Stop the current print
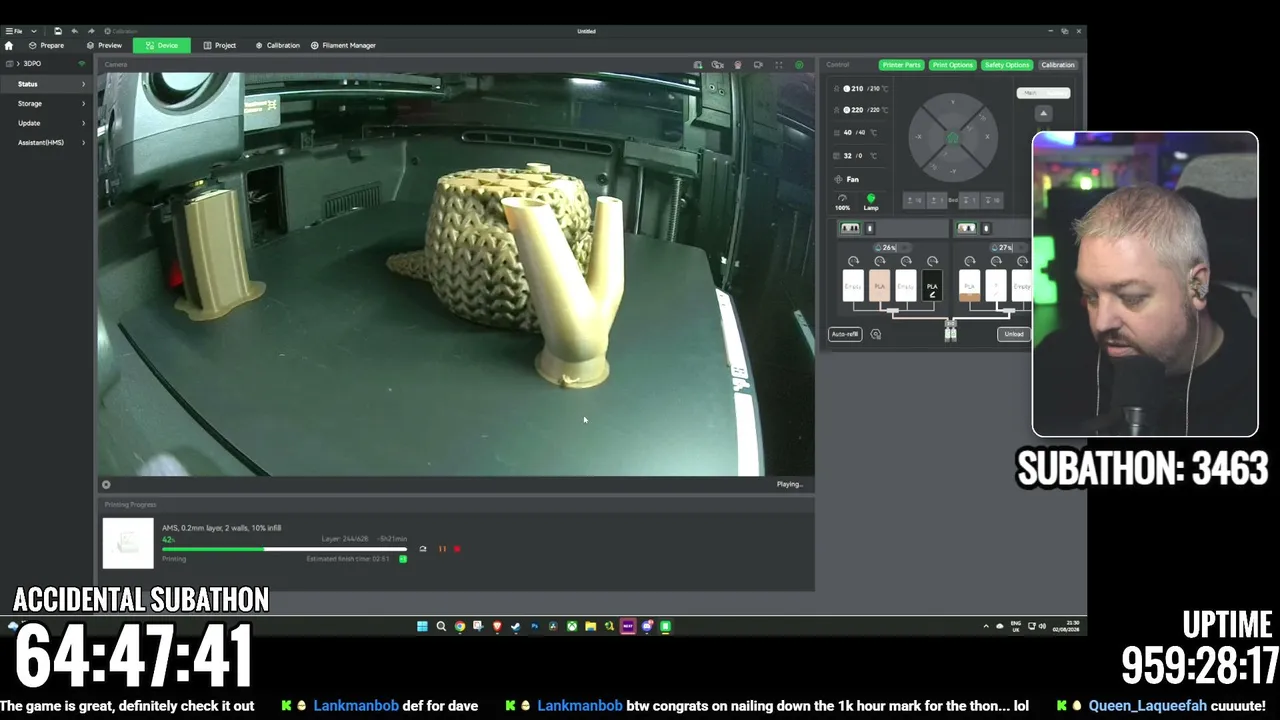 point(457,548)
